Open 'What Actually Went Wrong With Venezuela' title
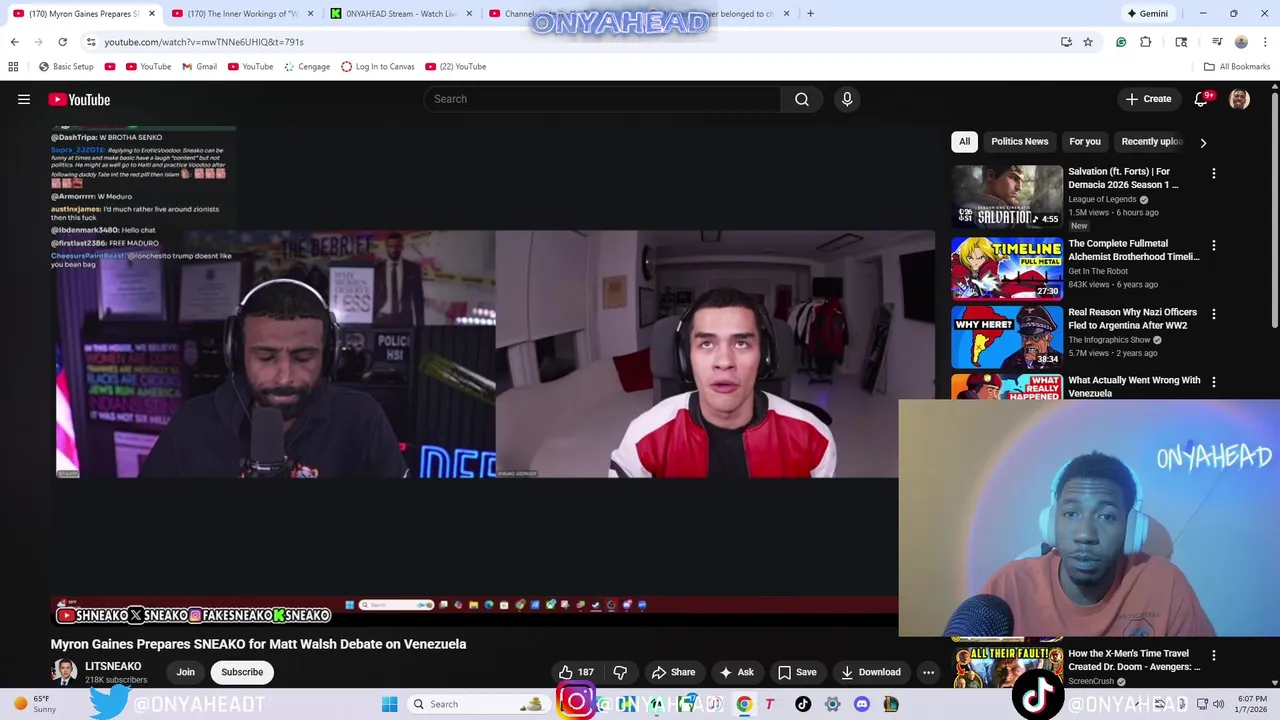Viewport: 1280px width, 720px height. 1134,387
